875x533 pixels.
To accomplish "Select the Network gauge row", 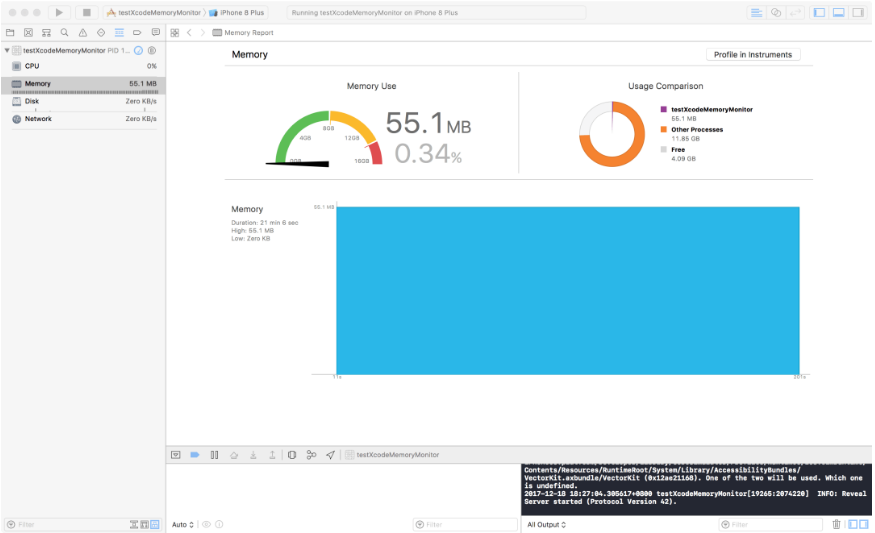I will point(84,119).
